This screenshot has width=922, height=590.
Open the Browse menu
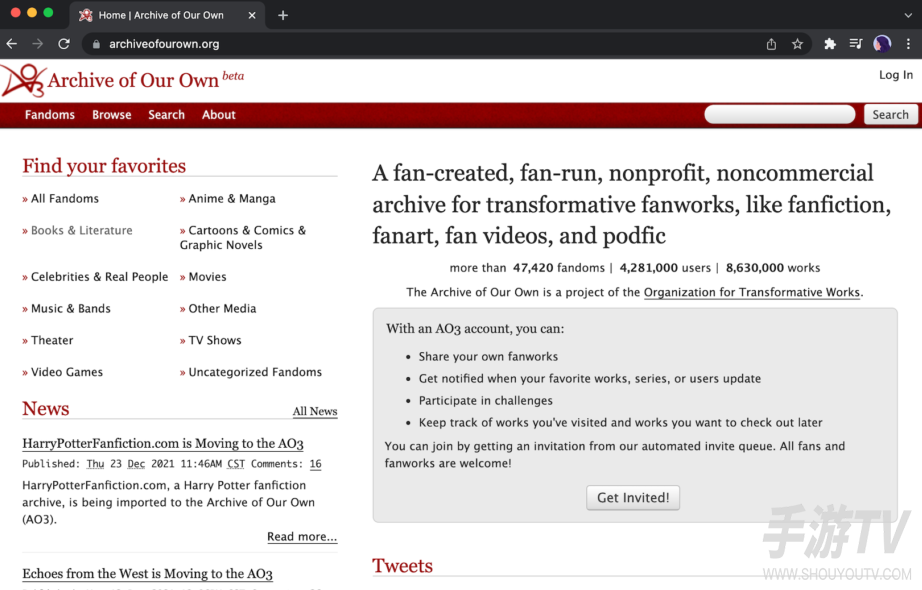point(112,115)
